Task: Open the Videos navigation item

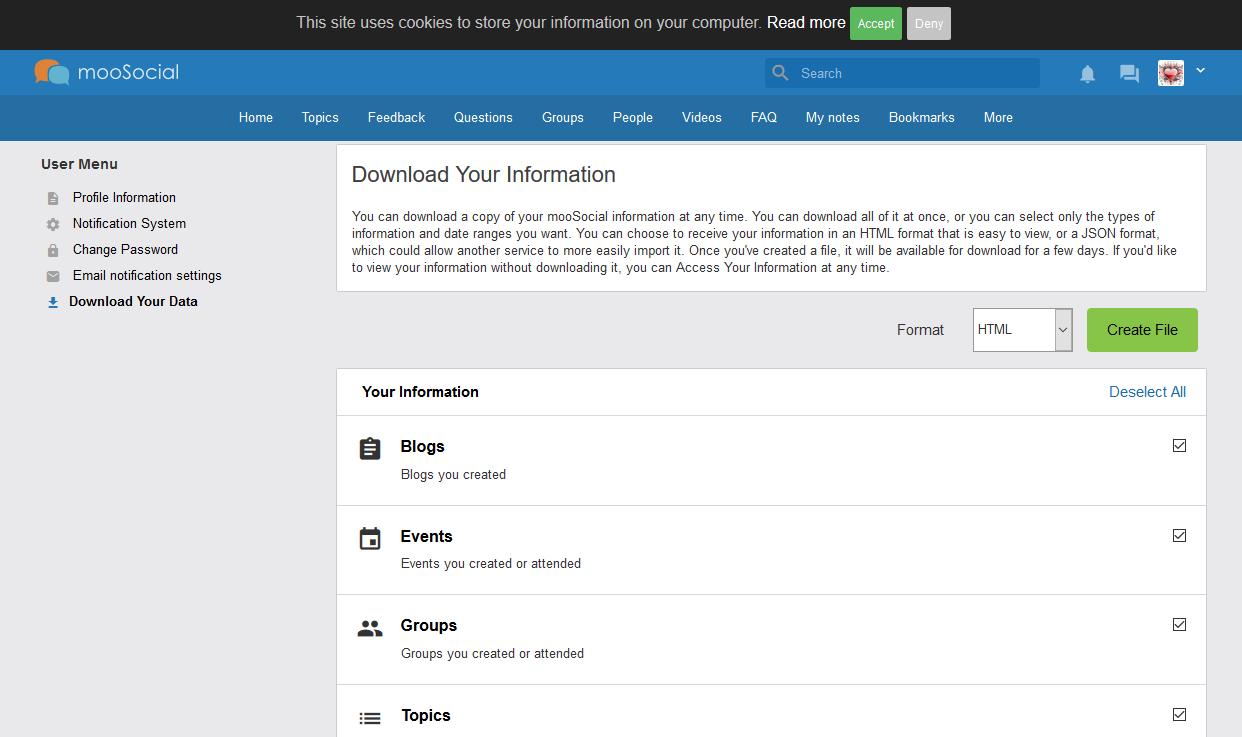Action: coord(702,118)
